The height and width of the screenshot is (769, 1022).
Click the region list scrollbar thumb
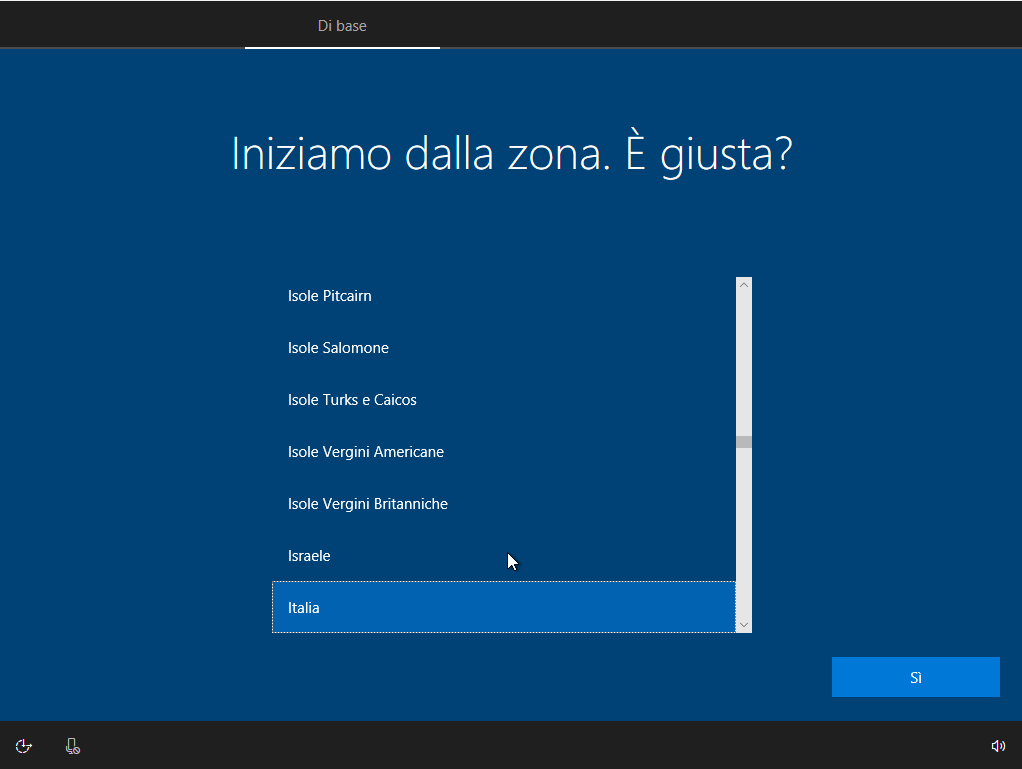[x=744, y=442]
